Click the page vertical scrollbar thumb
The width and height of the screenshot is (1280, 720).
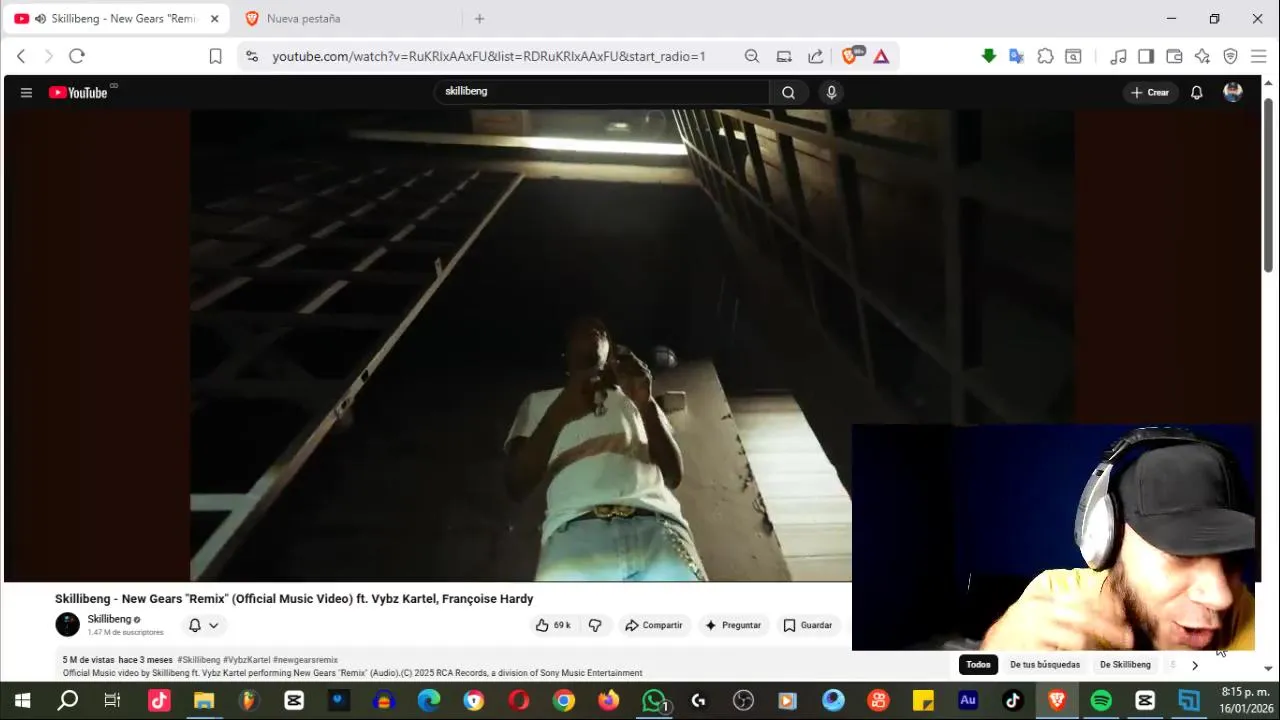pyautogui.click(x=1268, y=185)
